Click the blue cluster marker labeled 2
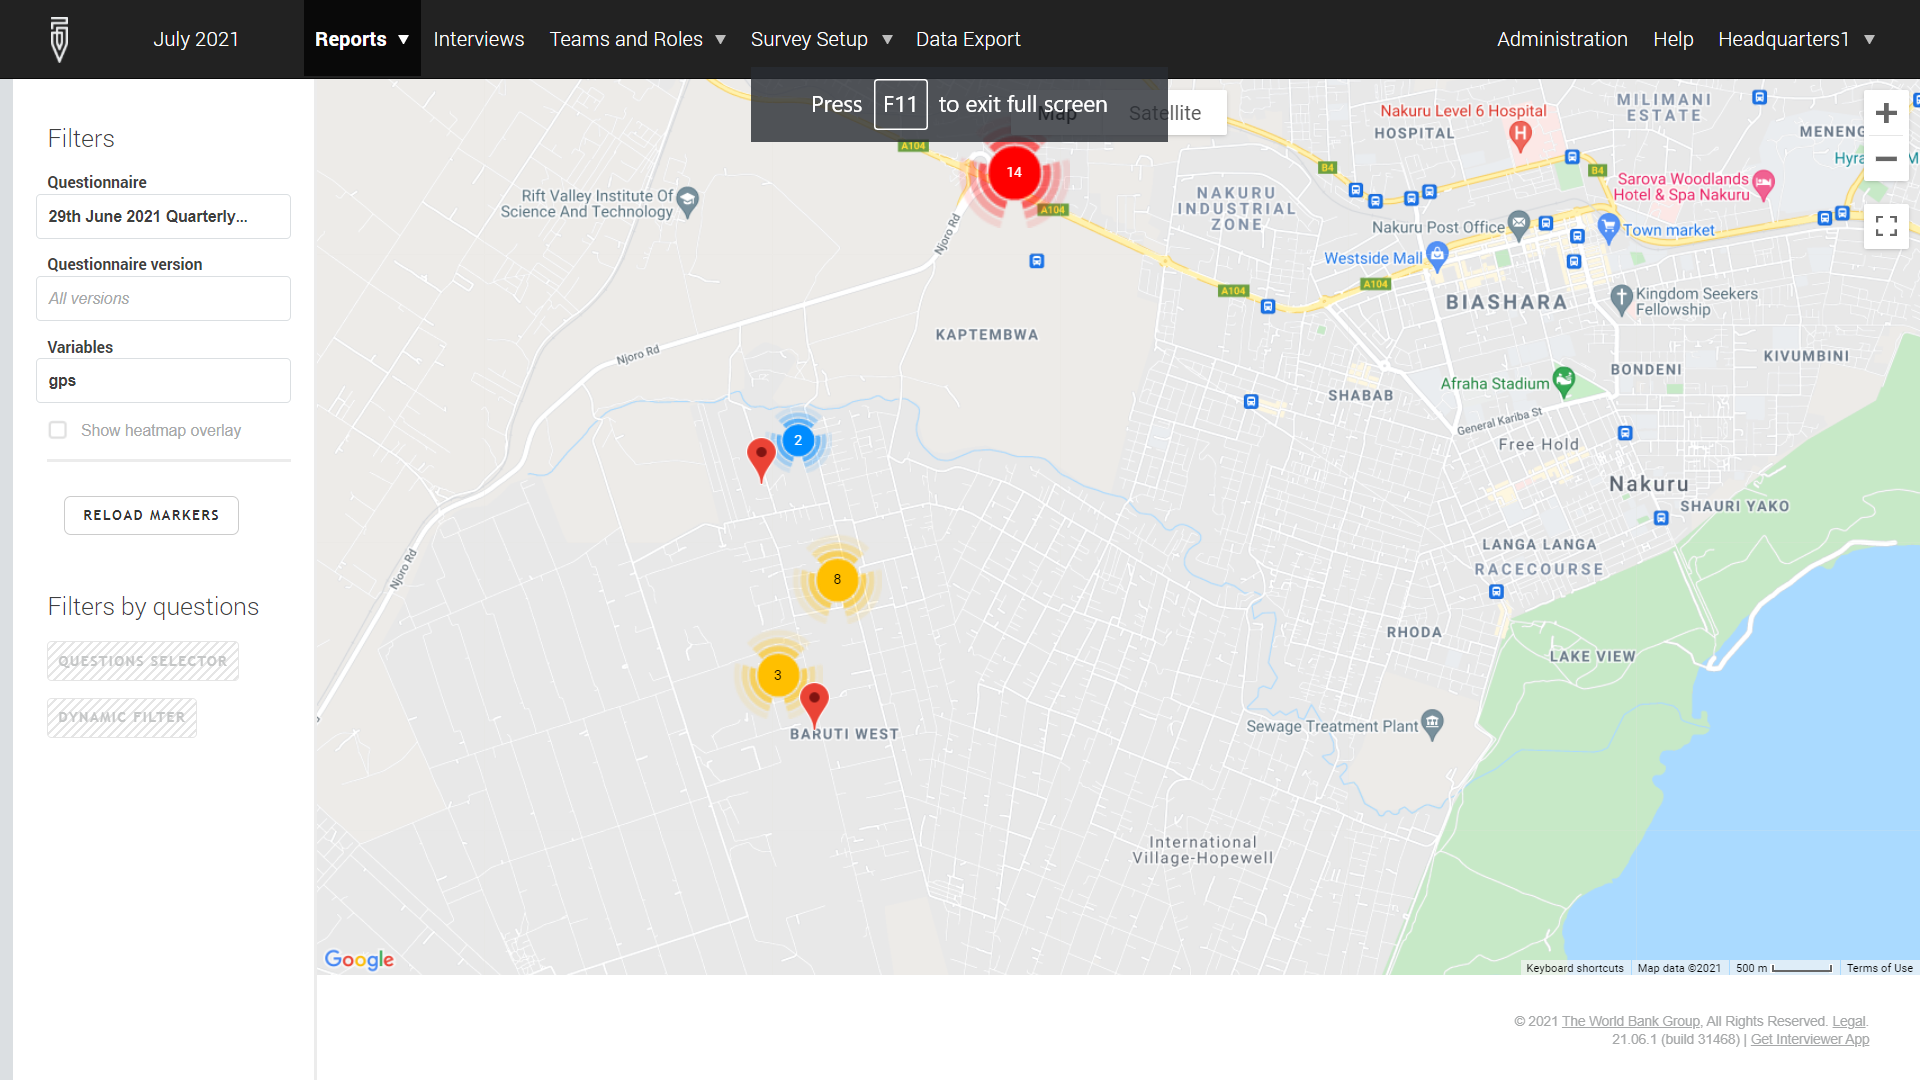The image size is (1920, 1080). pos(797,439)
